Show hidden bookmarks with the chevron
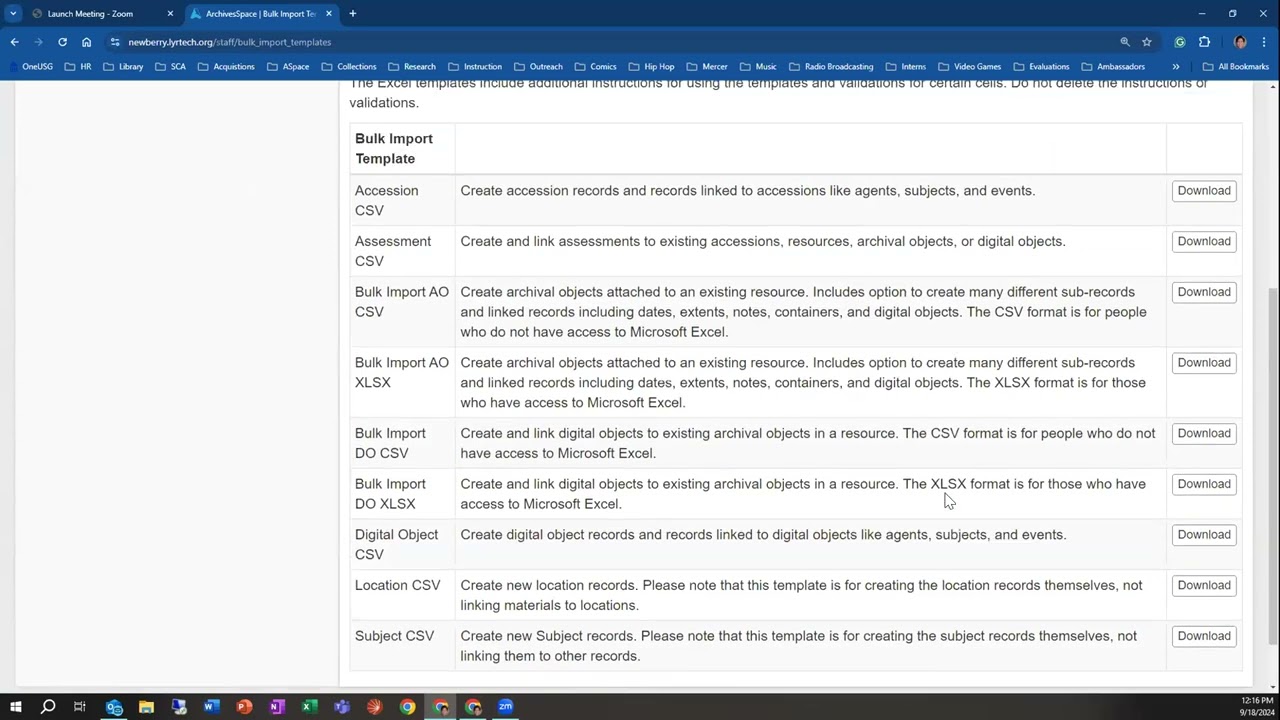 (1175, 67)
